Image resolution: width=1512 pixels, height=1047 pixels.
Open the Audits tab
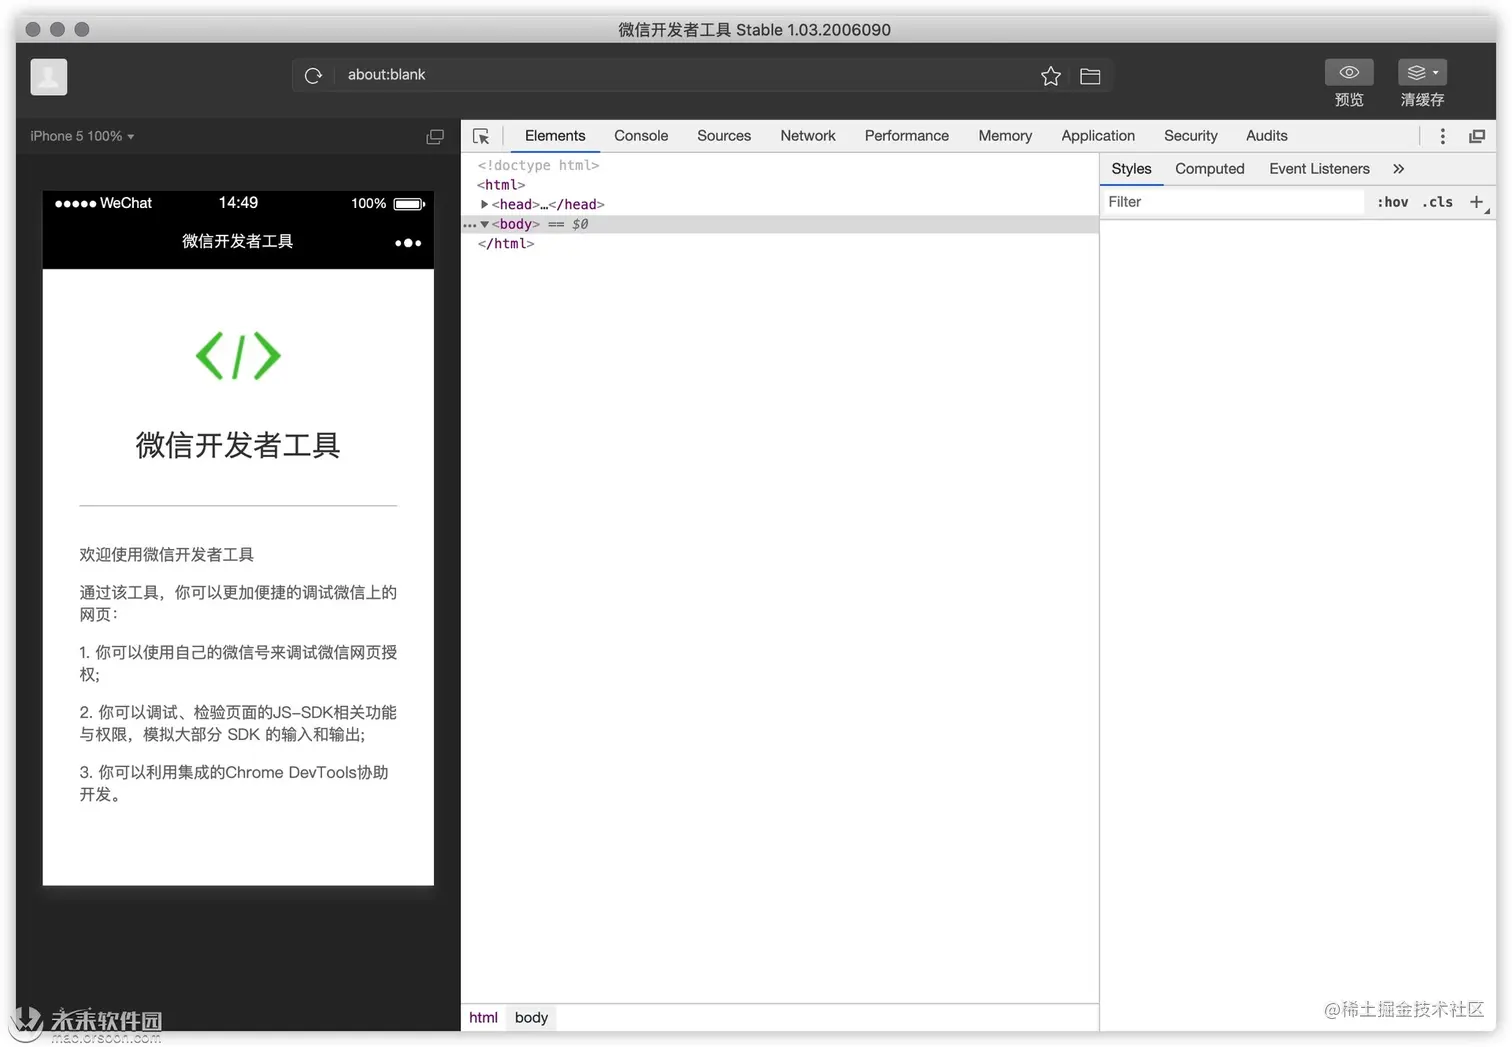click(1267, 136)
